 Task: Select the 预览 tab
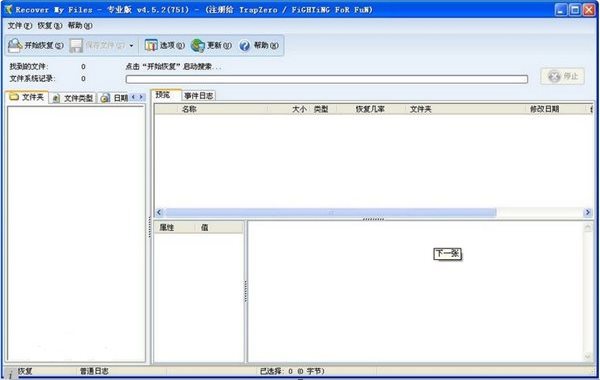pos(165,95)
